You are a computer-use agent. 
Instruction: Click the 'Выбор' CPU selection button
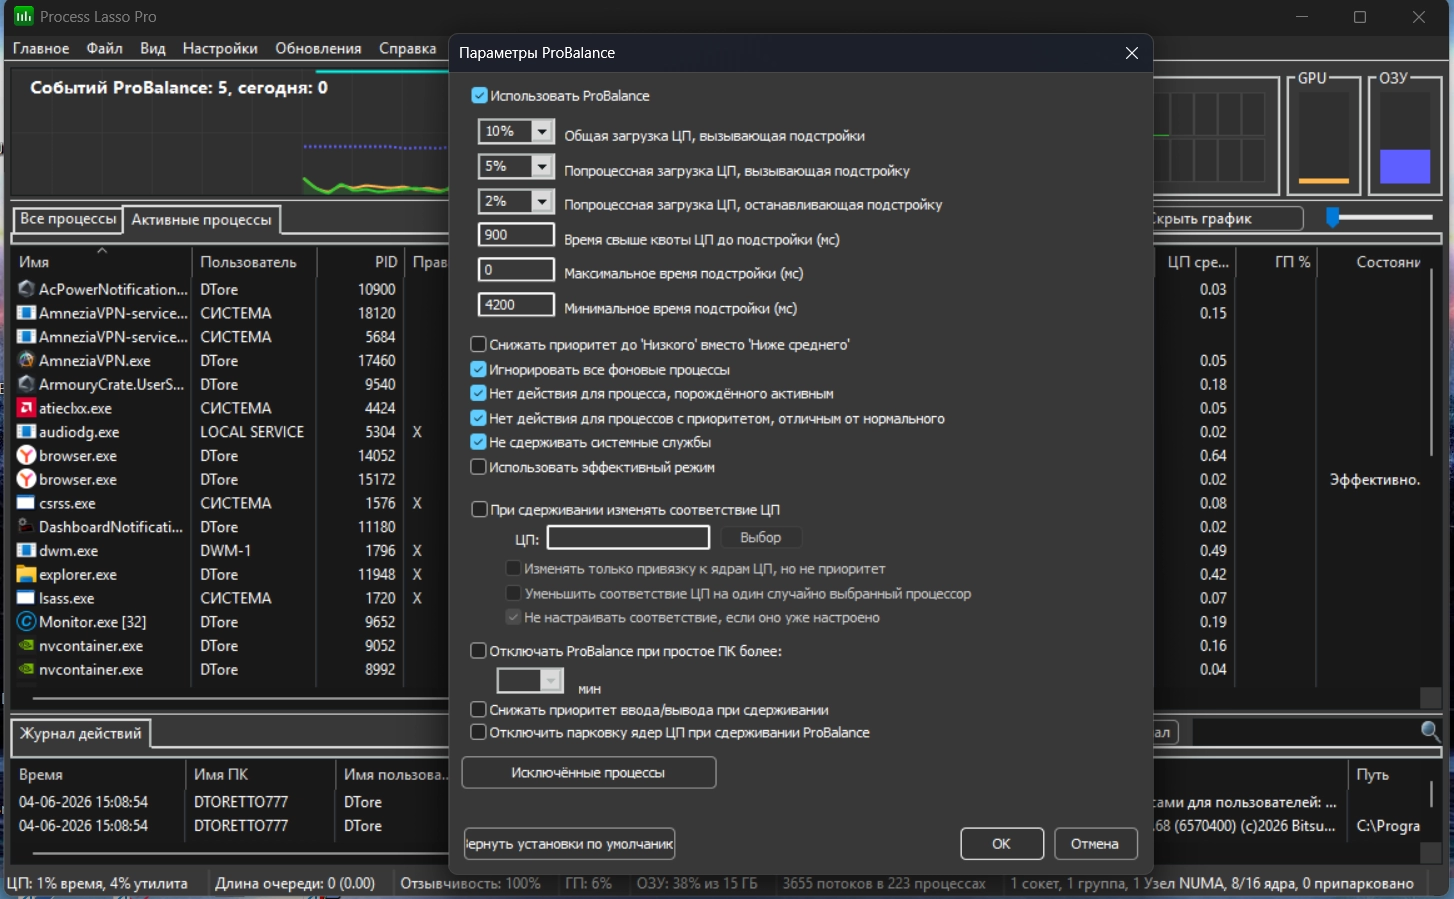761,538
